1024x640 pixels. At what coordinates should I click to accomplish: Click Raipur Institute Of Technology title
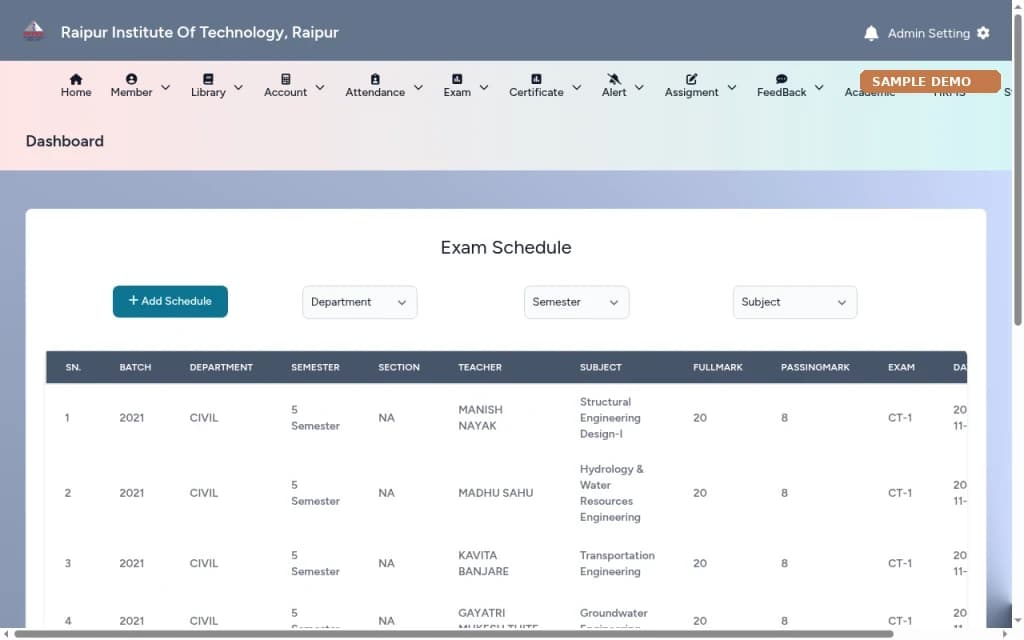click(200, 33)
